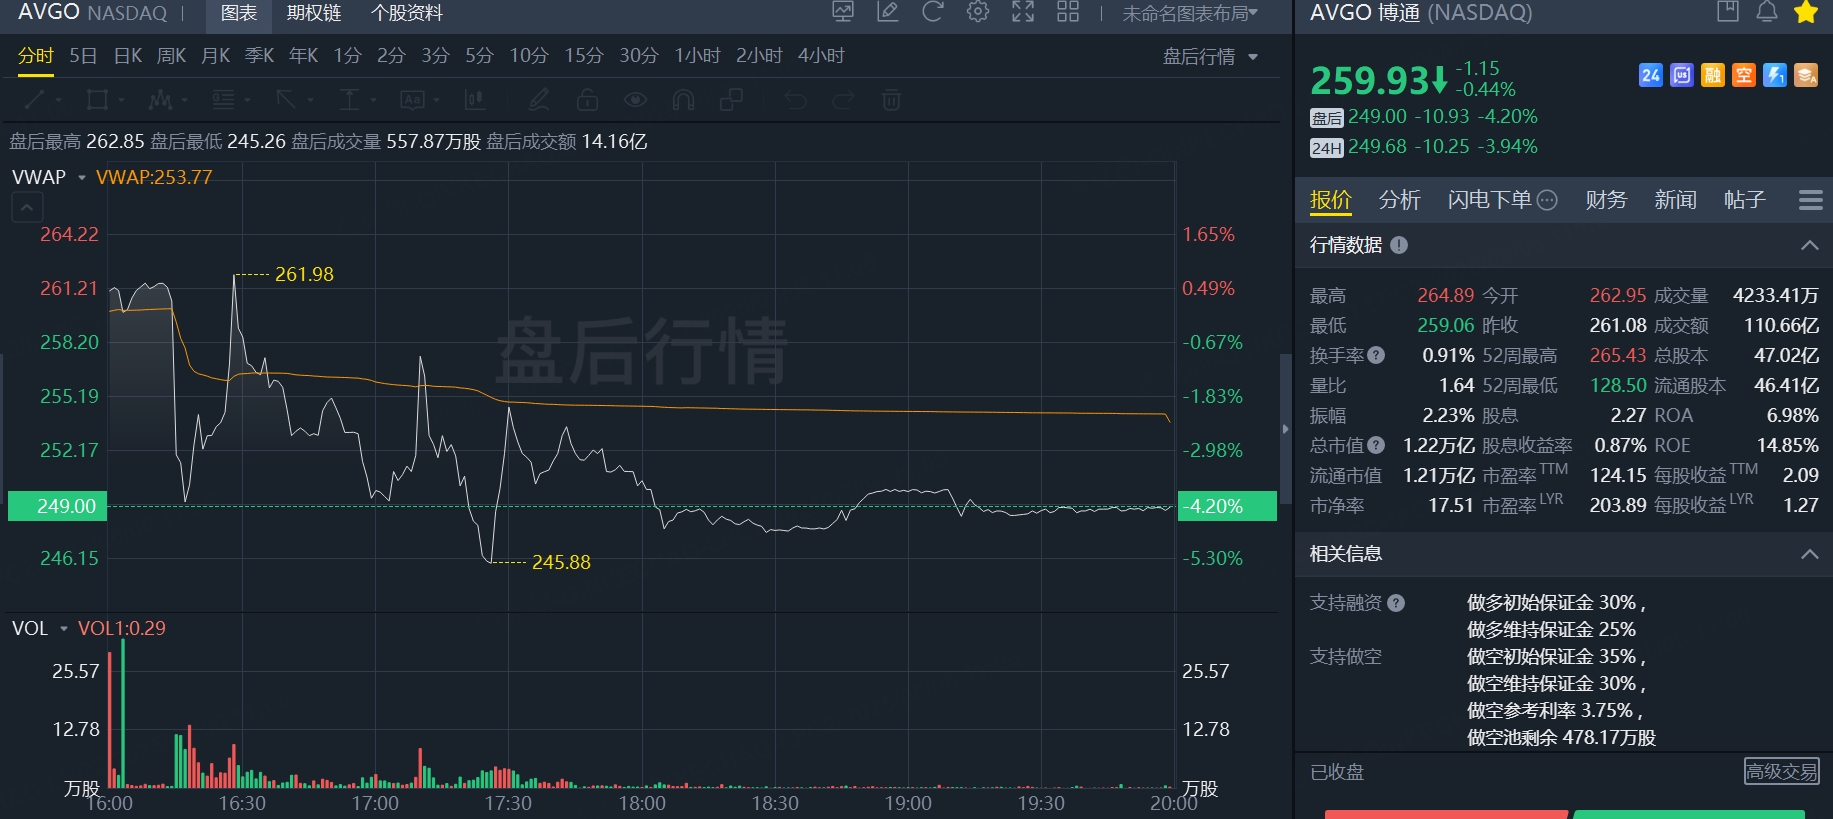This screenshot has height=819, width=1833.
Task: Set a price alert with bell icon
Action: (1767, 12)
